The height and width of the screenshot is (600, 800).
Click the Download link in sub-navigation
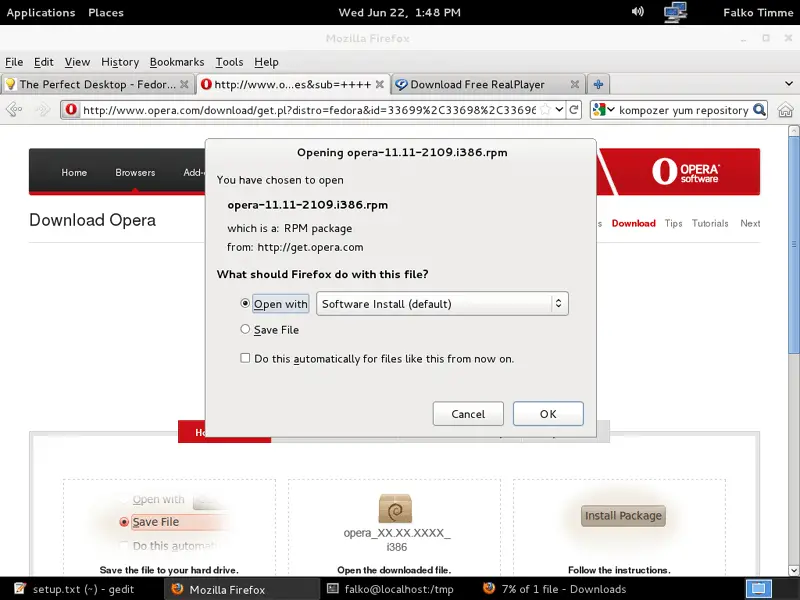634,223
